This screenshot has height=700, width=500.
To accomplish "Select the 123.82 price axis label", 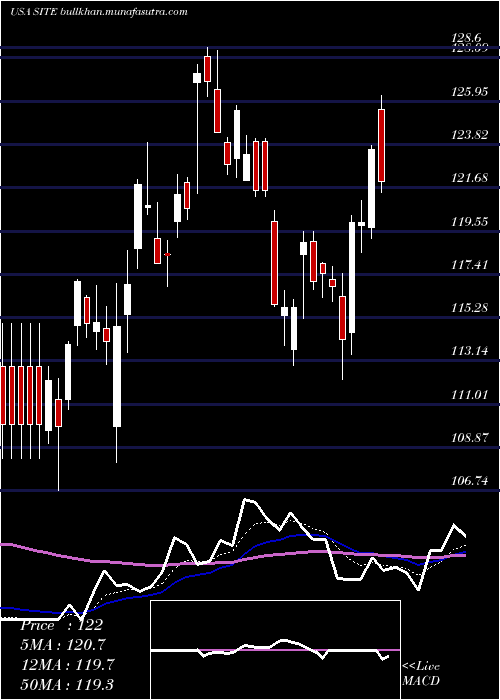I will click(x=470, y=135).
